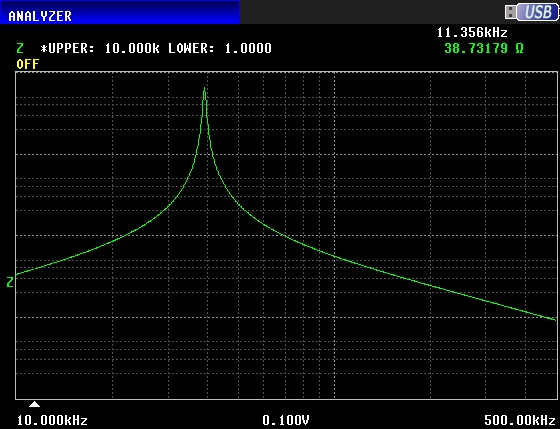560x429 pixels.
Task: Click the USB text badge
Action: 538,12
